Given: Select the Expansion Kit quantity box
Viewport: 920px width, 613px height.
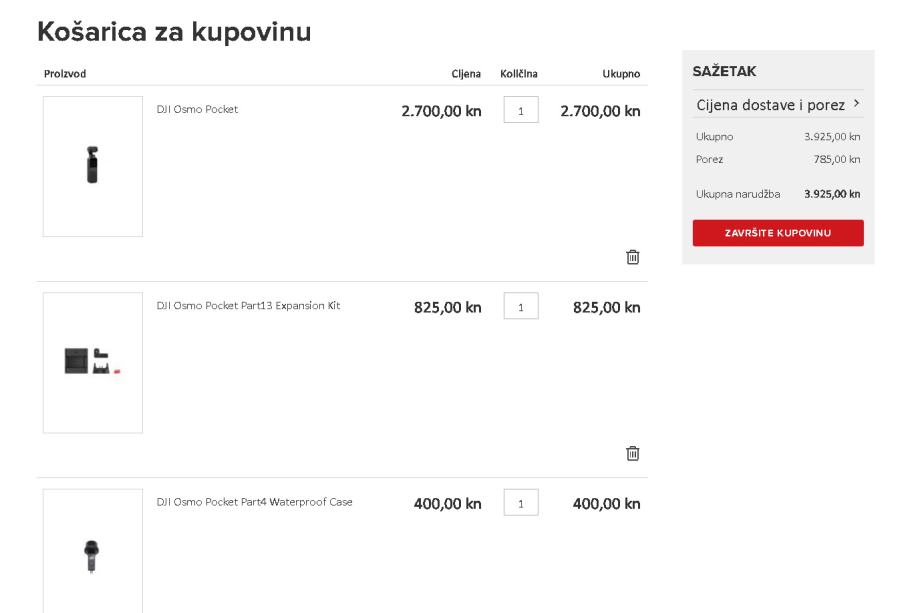Looking at the screenshot, I should pyautogui.click(x=521, y=306).
